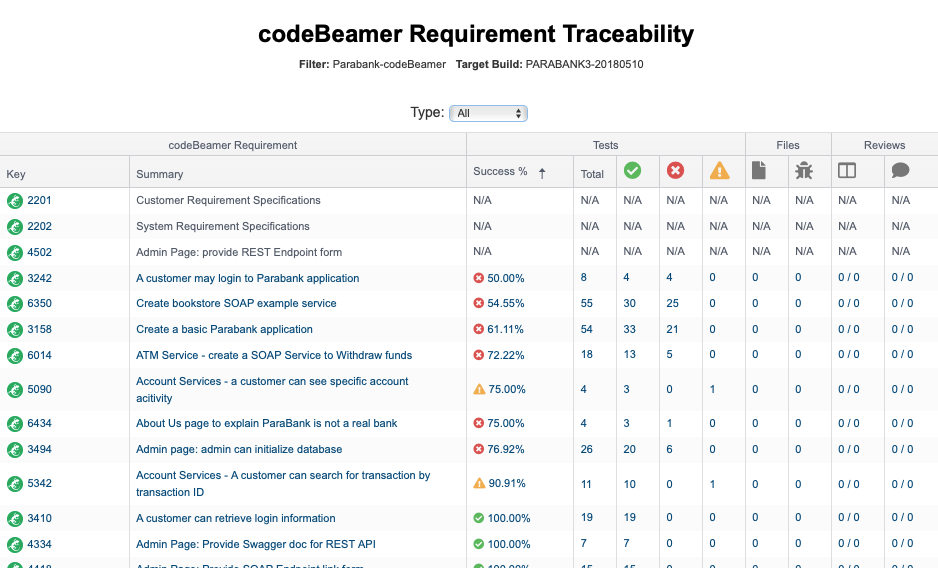Click passed count 13 for requirement 6014
938x568 pixels.
pos(630,354)
